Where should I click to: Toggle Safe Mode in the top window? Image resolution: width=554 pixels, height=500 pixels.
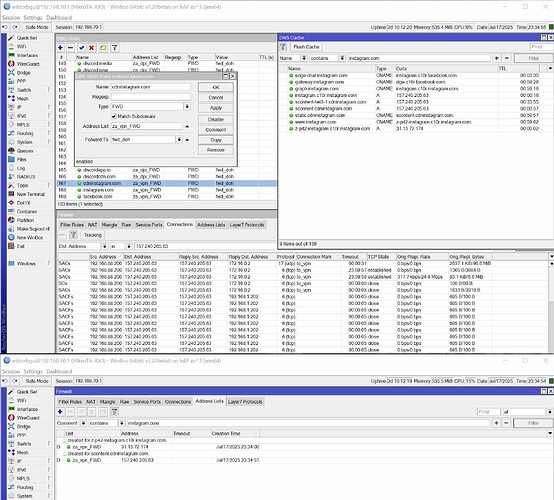tap(37, 27)
